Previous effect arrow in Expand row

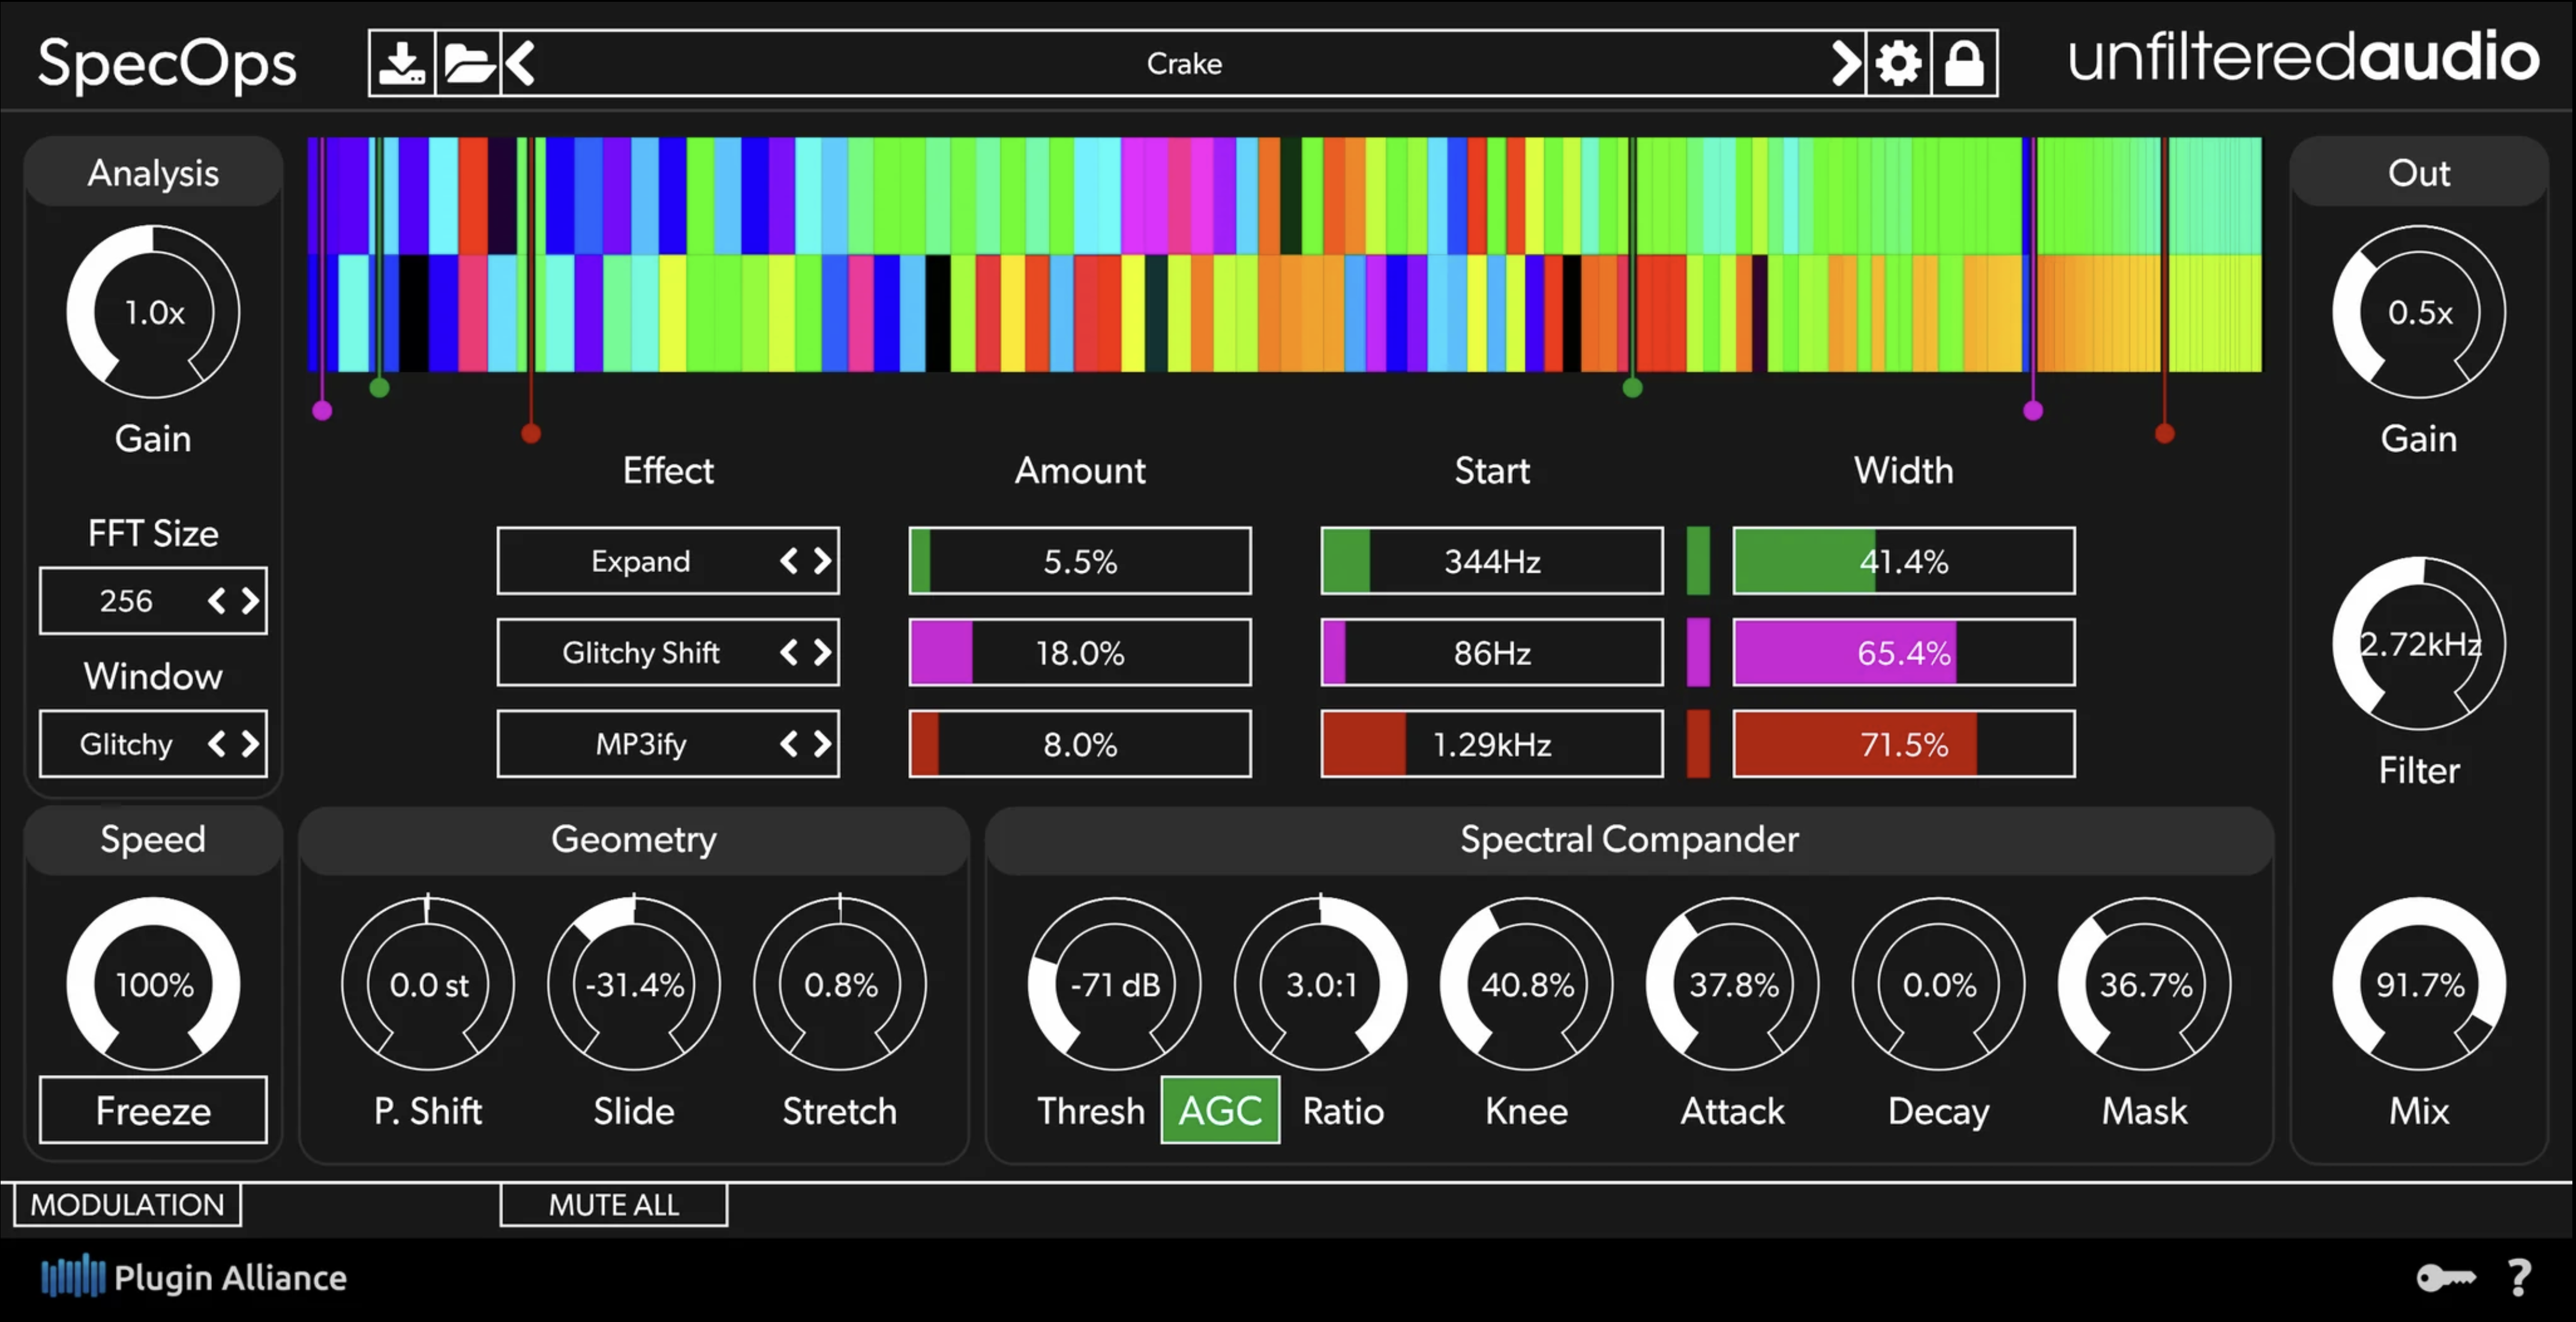click(x=789, y=561)
